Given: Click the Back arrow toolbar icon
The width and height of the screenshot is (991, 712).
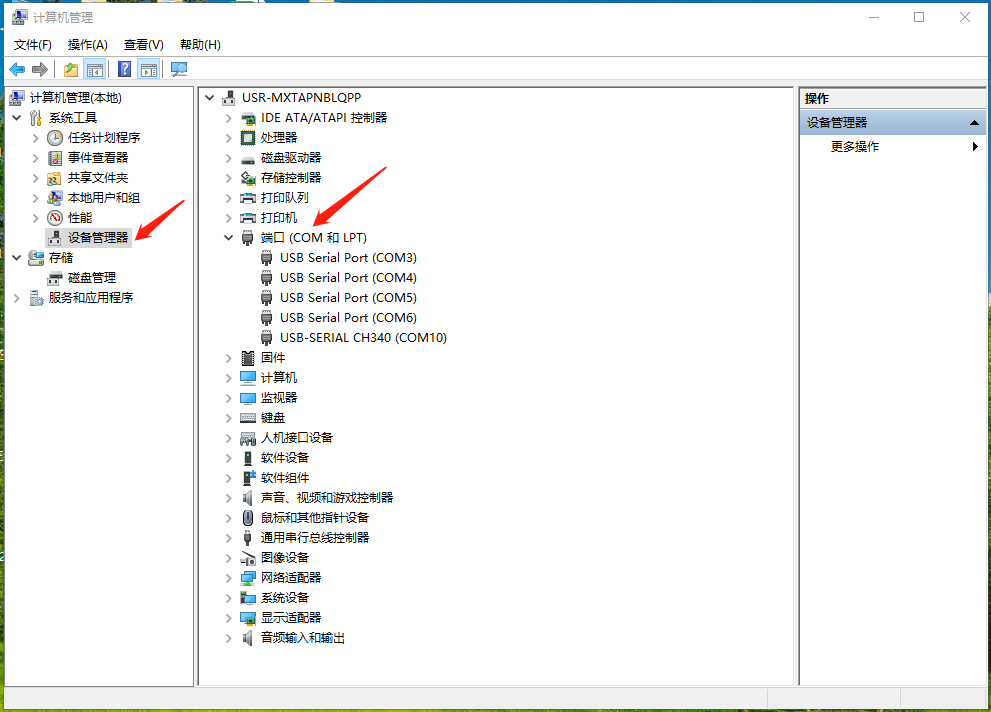Looking at the screenshot, I should click(17, 69).
